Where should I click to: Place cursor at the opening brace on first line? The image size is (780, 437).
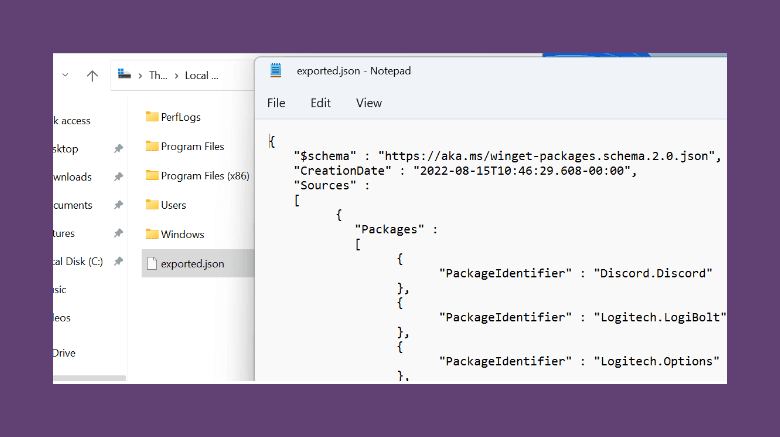pos(272,141)
